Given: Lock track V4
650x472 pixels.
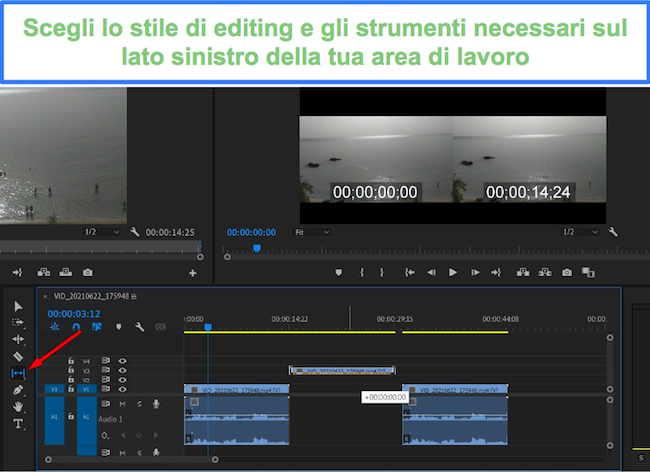Looking at the screenshot, I should [x=71, y=361].
